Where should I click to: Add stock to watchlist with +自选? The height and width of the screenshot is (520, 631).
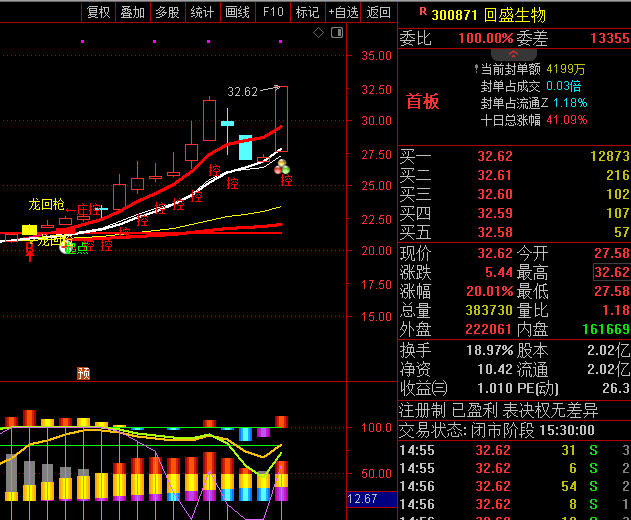(x=342, y=12)
